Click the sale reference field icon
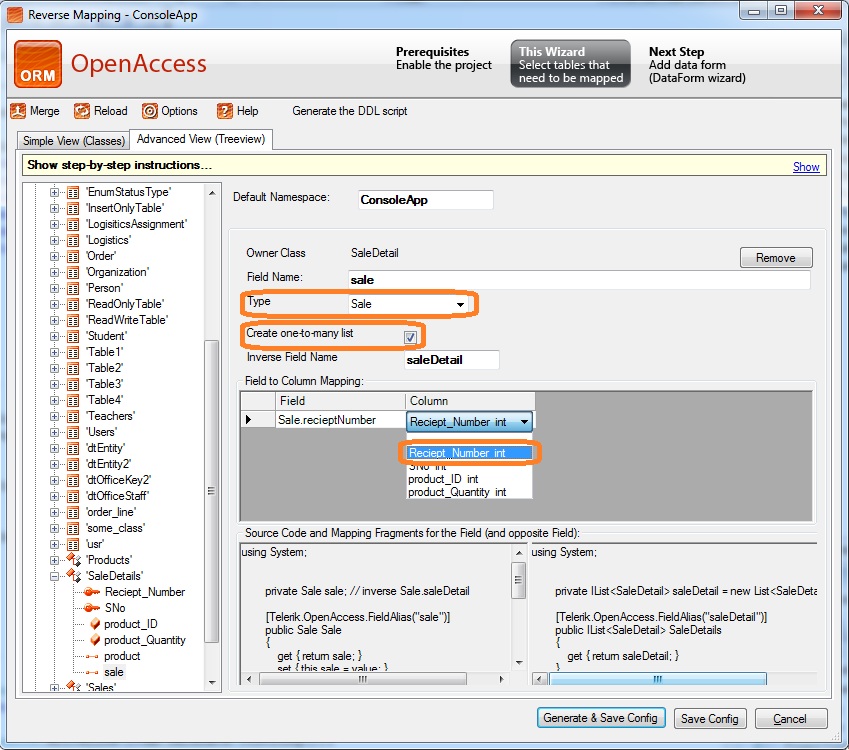Image resolution: width=849 pixels, height=750 pixels. tap(92, 672)
